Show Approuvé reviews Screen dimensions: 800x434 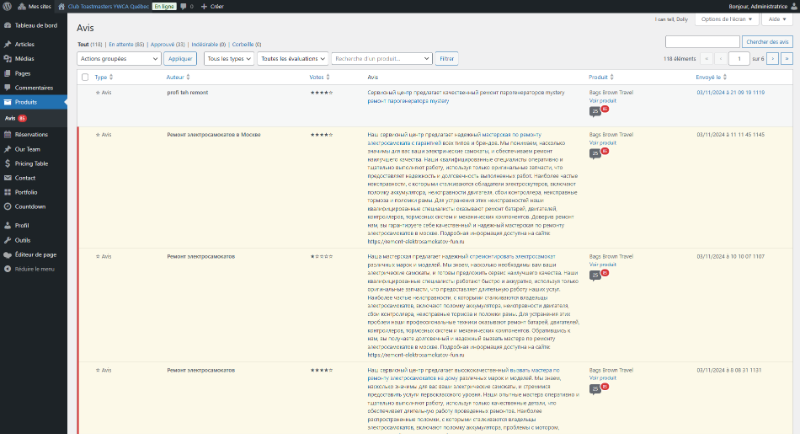[166, 45]
